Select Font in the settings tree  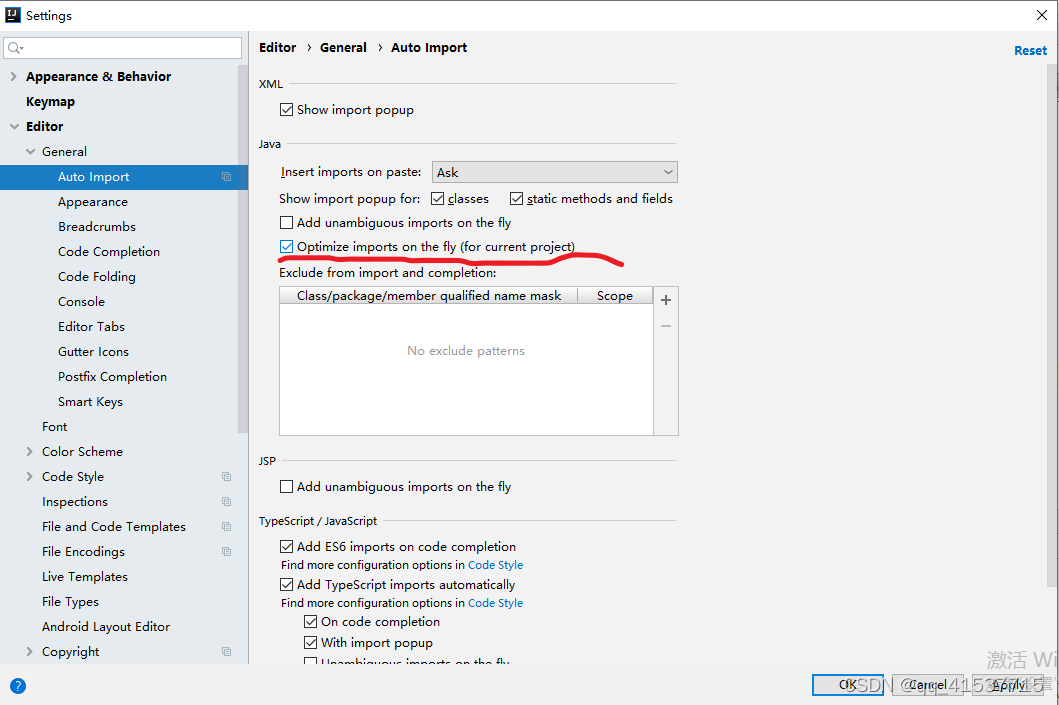(54, 427)
